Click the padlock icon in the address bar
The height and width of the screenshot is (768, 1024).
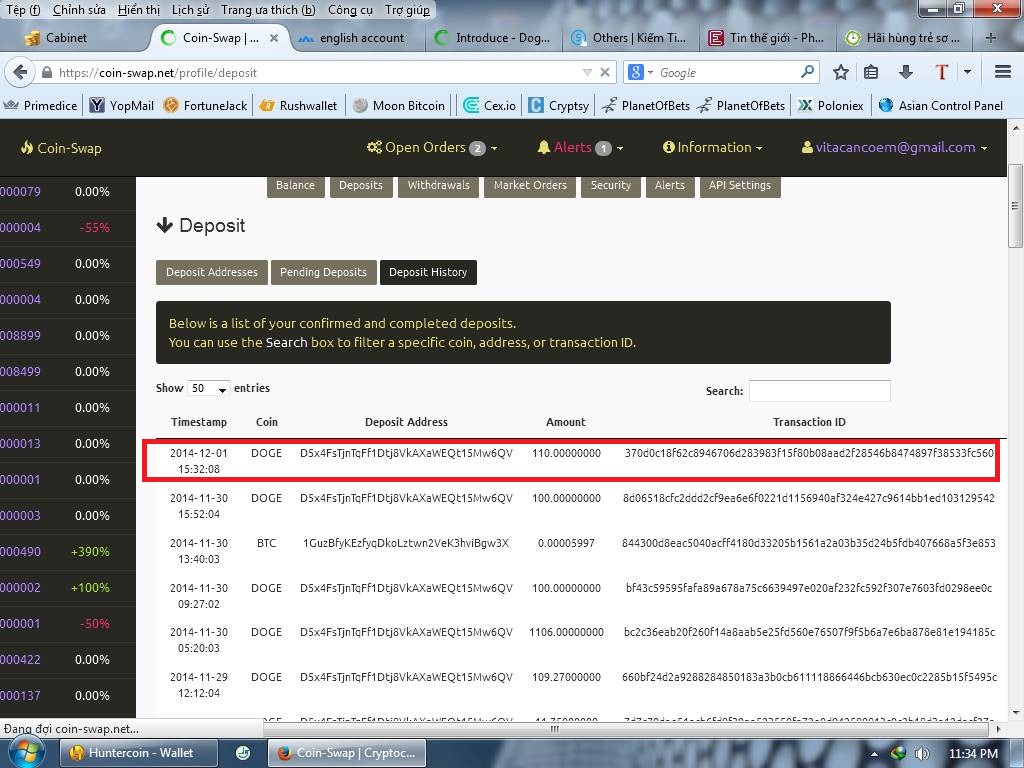point(49,72)
